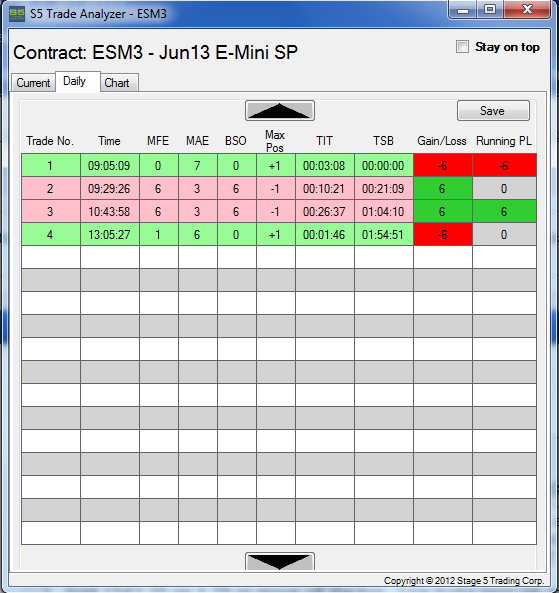Image resolution: width=559 pixels, height=593 pixels.
Task: Click TIT value 00:01:46
Action: click(325, 234)
